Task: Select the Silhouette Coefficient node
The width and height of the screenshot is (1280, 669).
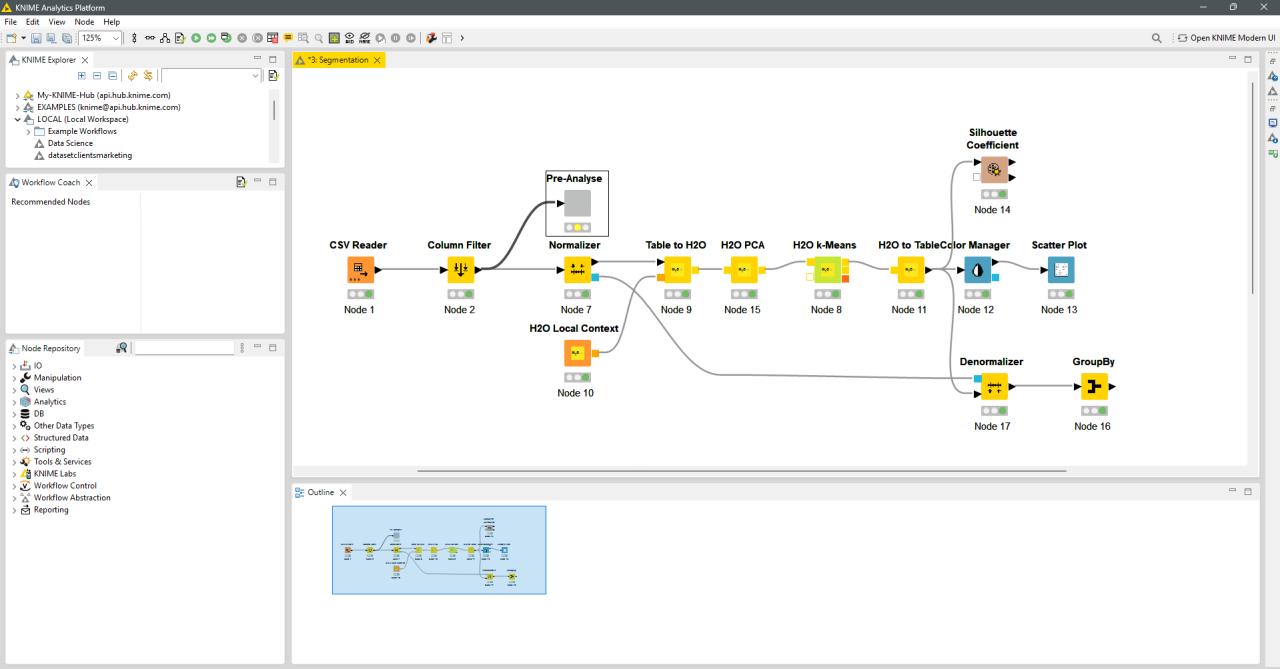Action: pos(993,170)
